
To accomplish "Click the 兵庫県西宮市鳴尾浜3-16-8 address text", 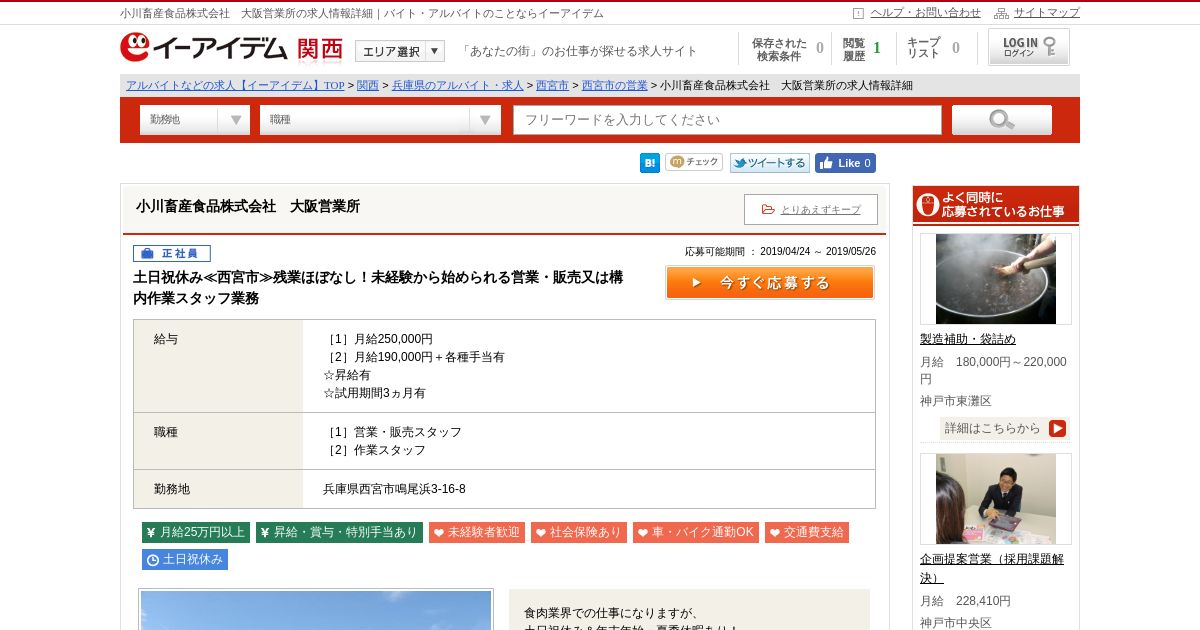I will 394,489.
